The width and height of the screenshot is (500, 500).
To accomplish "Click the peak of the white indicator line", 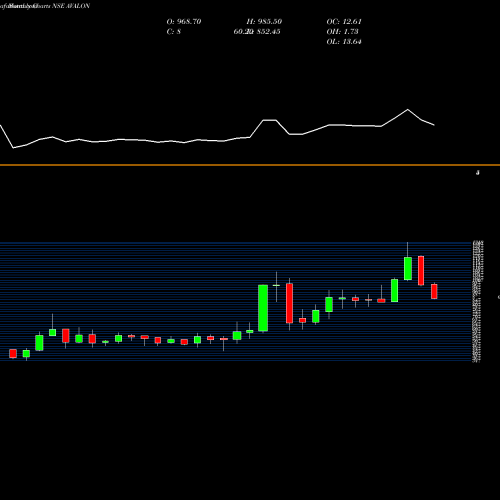I will 407,110.
